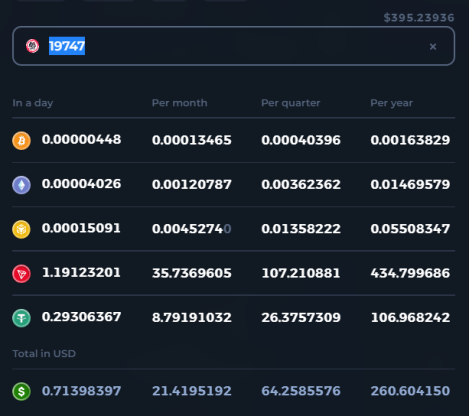This screenshot has height=416, width=469.
Task: Click the input field containing 19747
Action: pos(234,46)
